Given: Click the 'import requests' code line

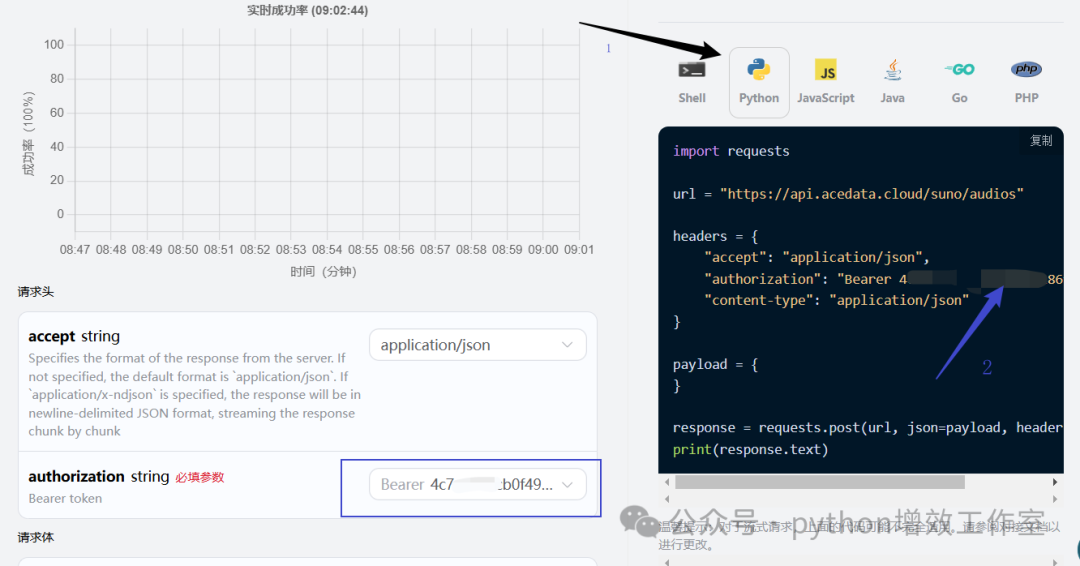Looking at the screenshot, I should 731,151.
